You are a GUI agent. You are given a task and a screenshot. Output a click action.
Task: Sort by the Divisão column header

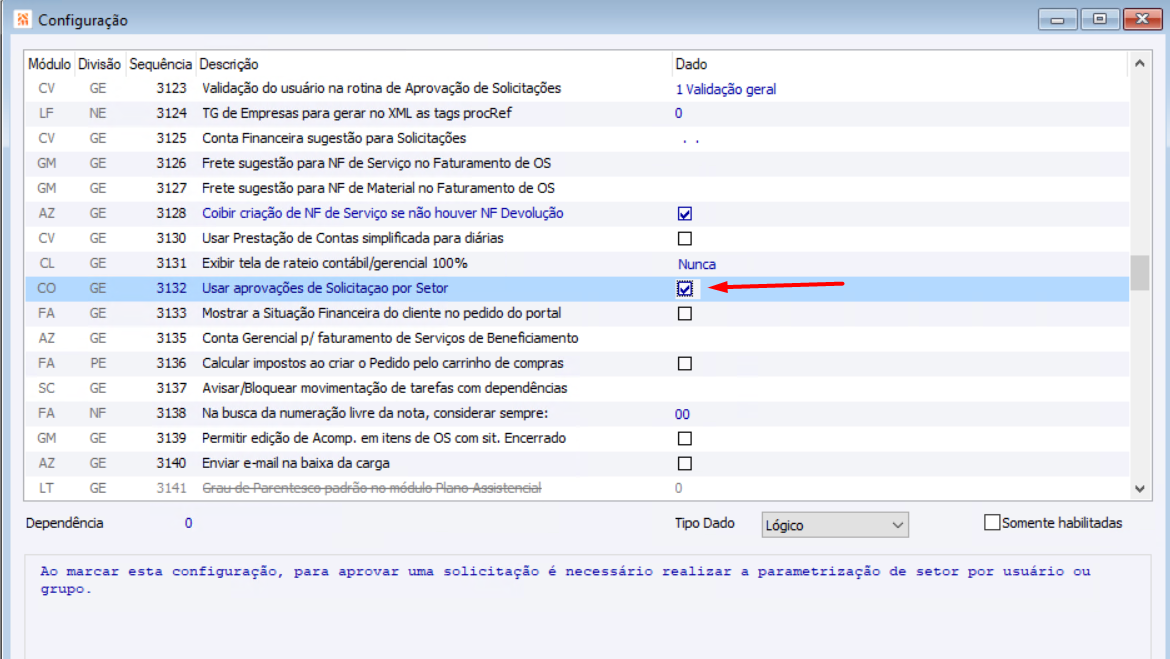(x=99, y=64)
